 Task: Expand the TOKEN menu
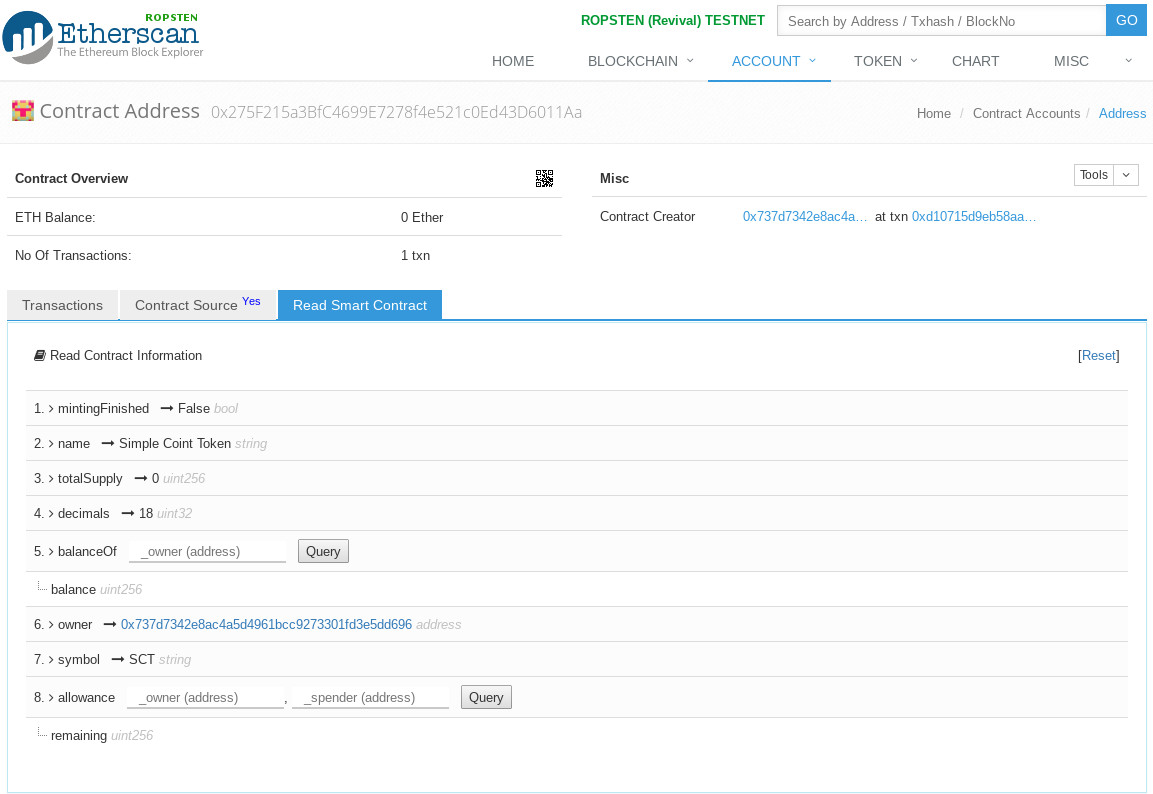point(885,61)
